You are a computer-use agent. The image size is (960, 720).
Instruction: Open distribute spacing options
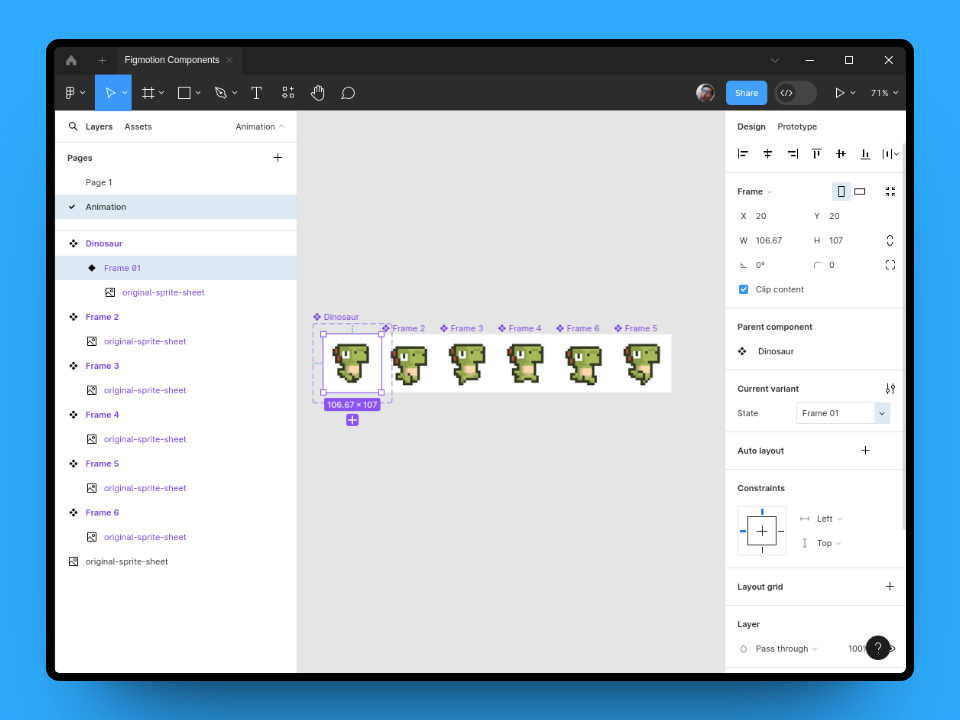tap(890, 154)
